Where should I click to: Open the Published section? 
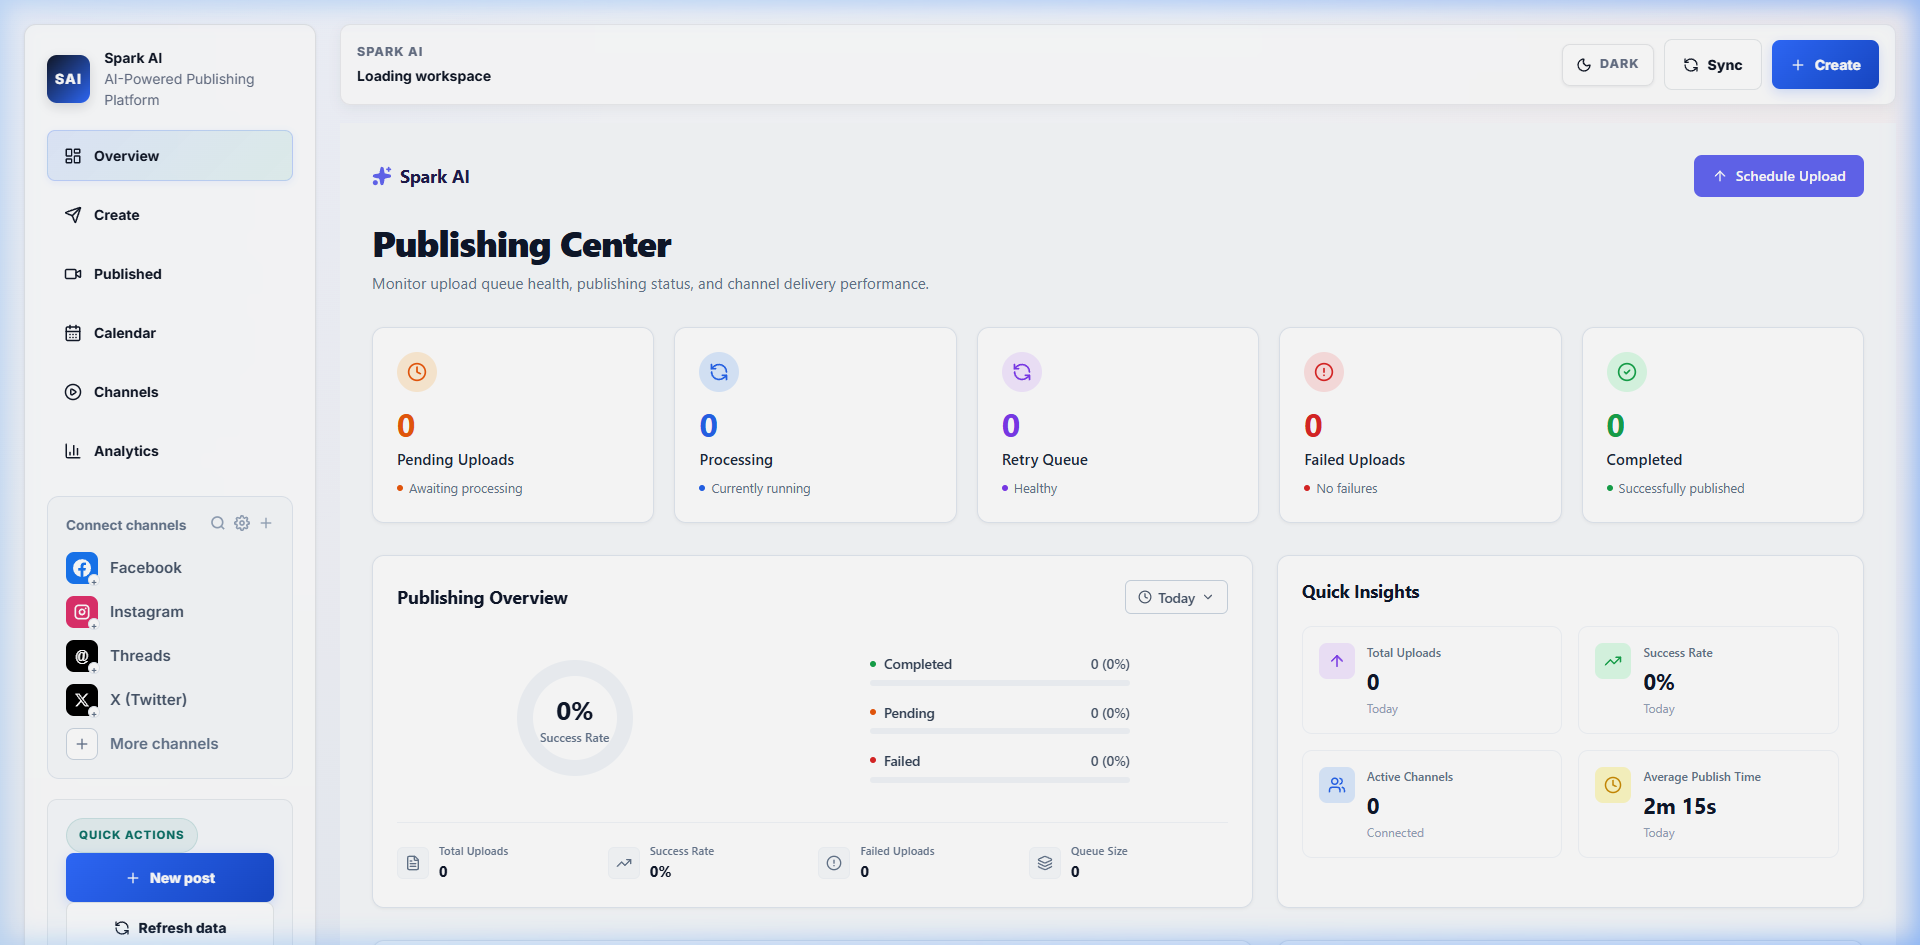coord(170,274)
